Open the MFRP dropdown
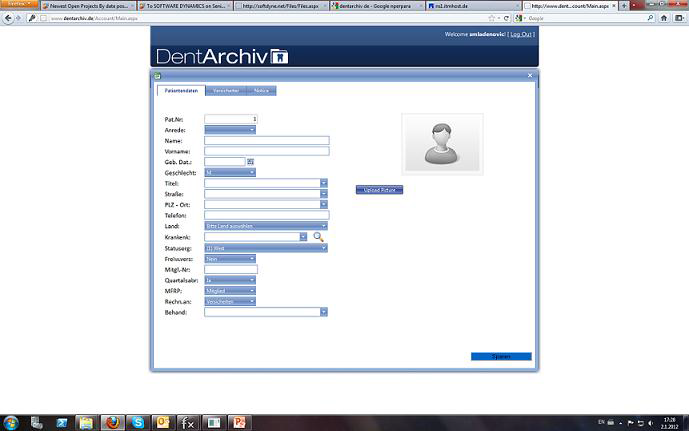Screen dimensions: 689x431 point(230,291)
